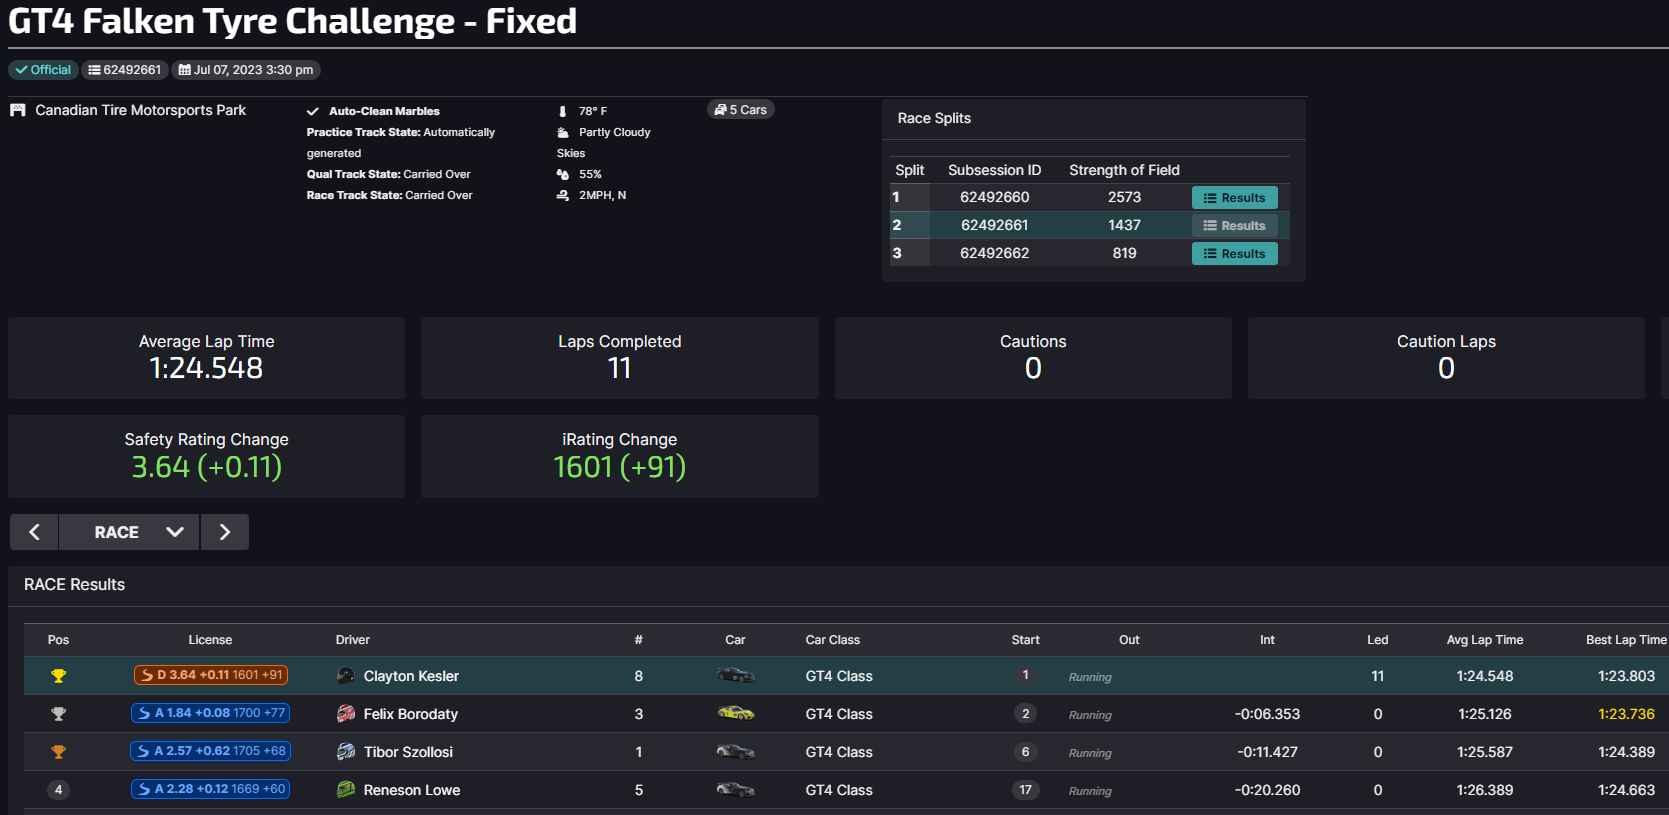This screenshot has width=1669, height=815.
Task: Open Results for split 1 subsession 62492660
Action: 1235,198
